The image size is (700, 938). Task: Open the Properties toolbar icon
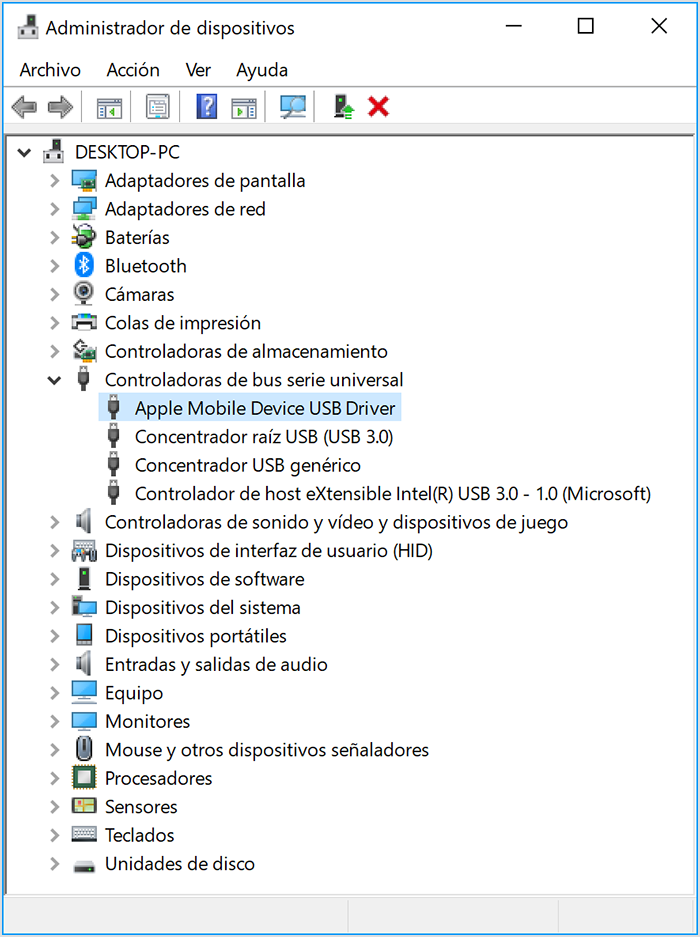pyautogui.click(x=158, y=106)
